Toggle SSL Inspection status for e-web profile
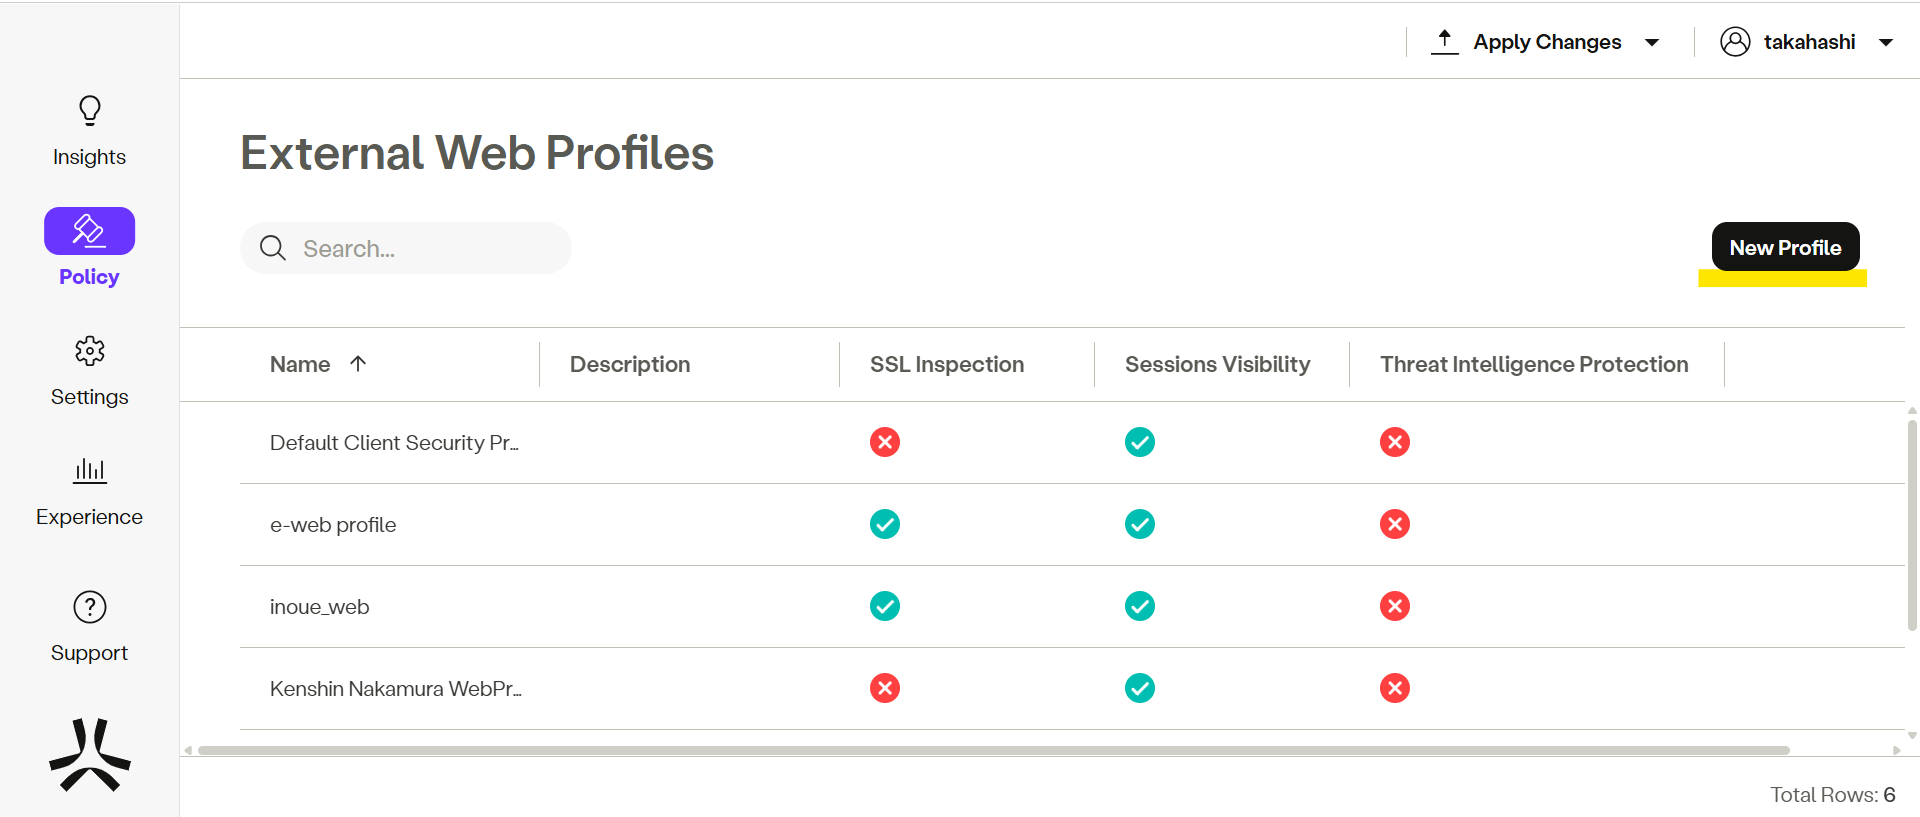The height and width of the screenshot is (817, 1920). click(885, 524)
